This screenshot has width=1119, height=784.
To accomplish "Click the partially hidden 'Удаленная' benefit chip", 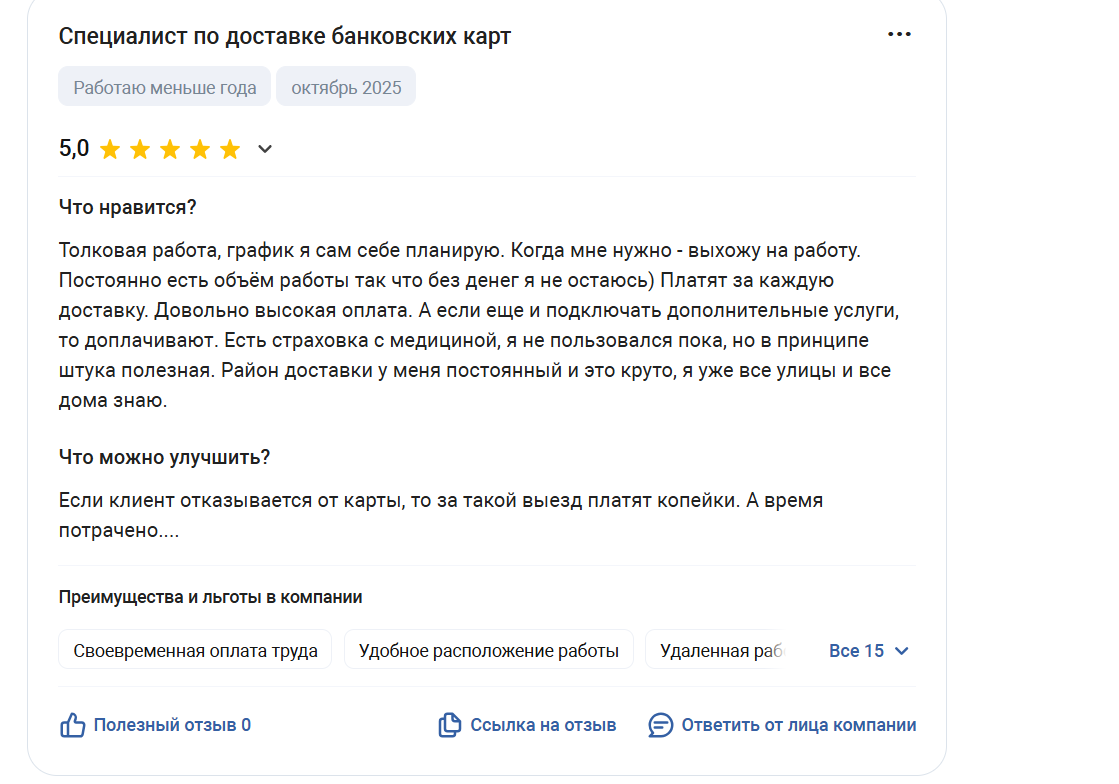I will [x=718, y=651].
